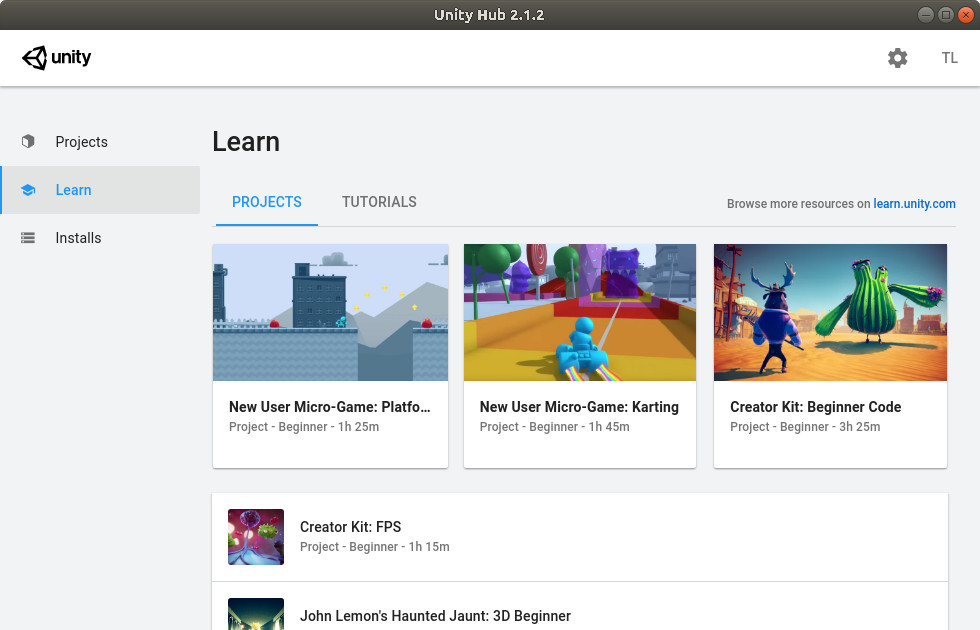Click the Karting Micro-Game thumbnail image
Screen dimensions: 980x630
[x=580, y=312]
